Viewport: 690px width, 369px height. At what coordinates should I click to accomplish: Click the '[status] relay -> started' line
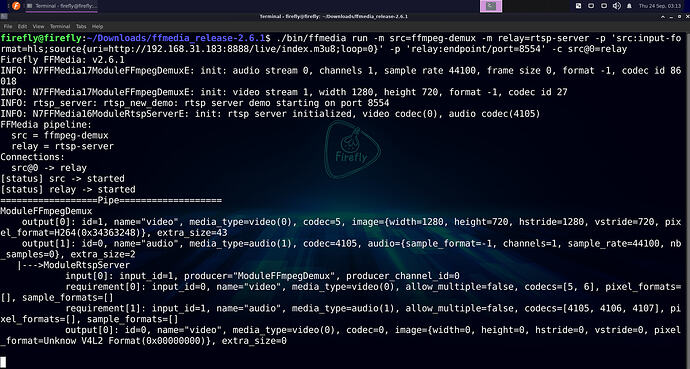click(x=68, y=190)
